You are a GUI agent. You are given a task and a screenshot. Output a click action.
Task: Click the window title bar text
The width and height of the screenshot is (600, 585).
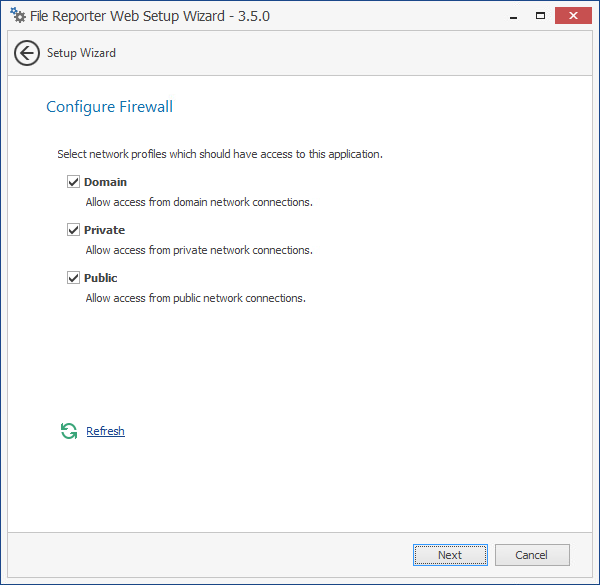point(150,16)
